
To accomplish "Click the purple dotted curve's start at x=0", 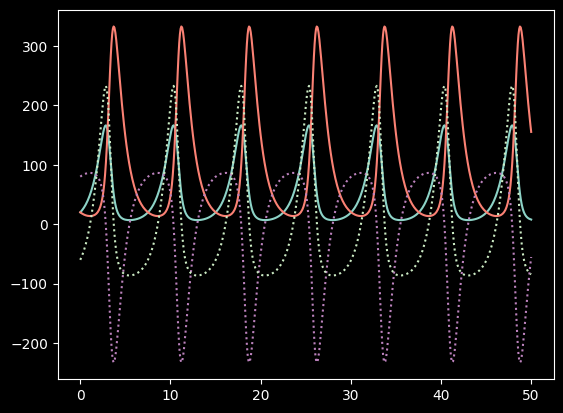I will (81, 176).
